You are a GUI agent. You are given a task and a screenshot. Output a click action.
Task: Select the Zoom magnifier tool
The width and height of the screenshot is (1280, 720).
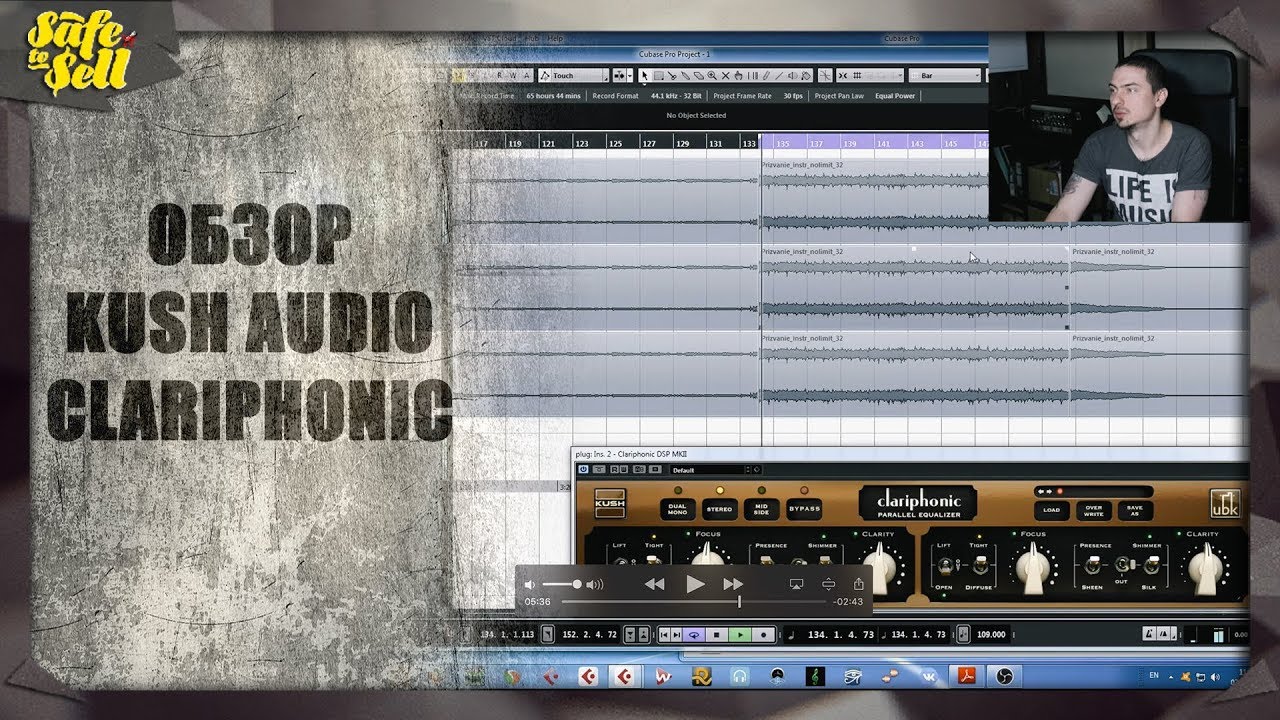point(712,75)
